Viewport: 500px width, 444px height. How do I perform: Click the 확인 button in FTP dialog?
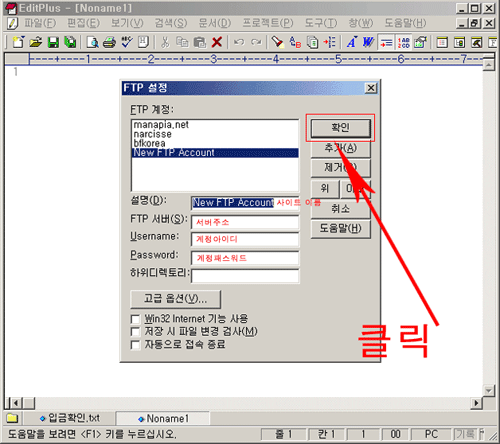point(340,128)
